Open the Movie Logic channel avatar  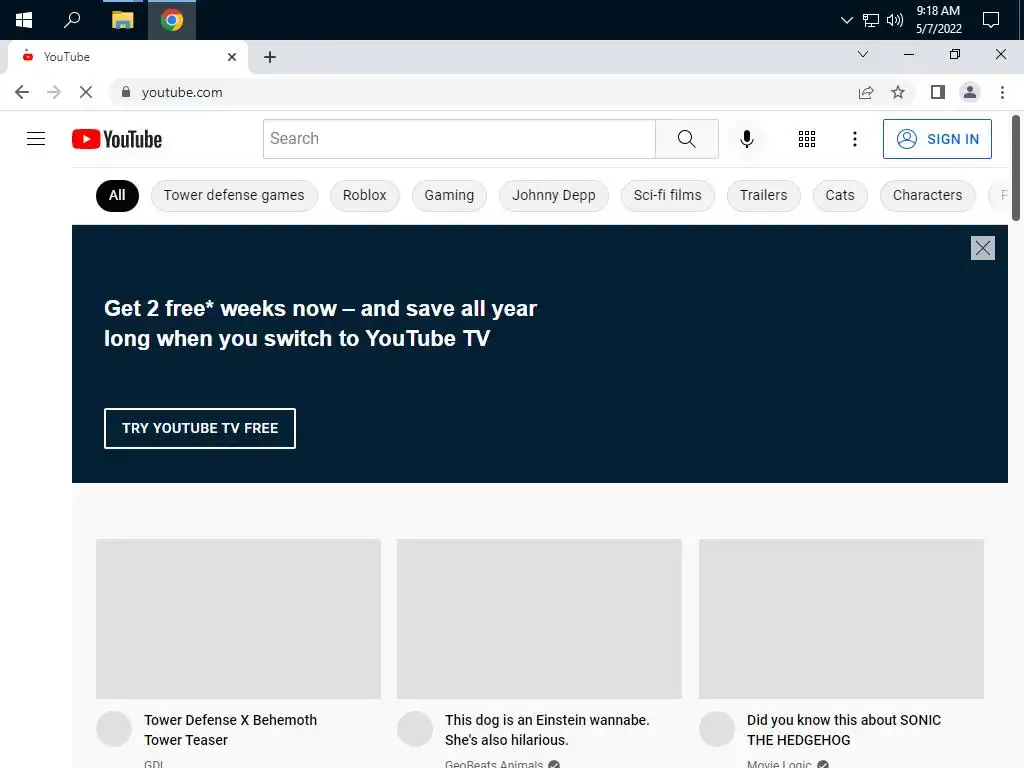click(x=717, y=729)
